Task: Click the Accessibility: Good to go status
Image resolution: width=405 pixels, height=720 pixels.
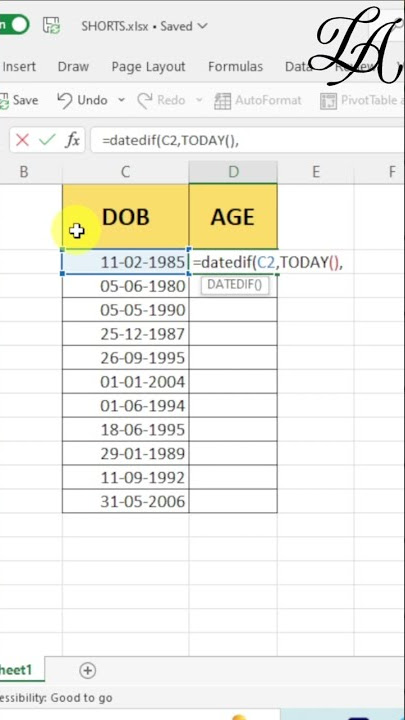Action: (x=56, y=698)
